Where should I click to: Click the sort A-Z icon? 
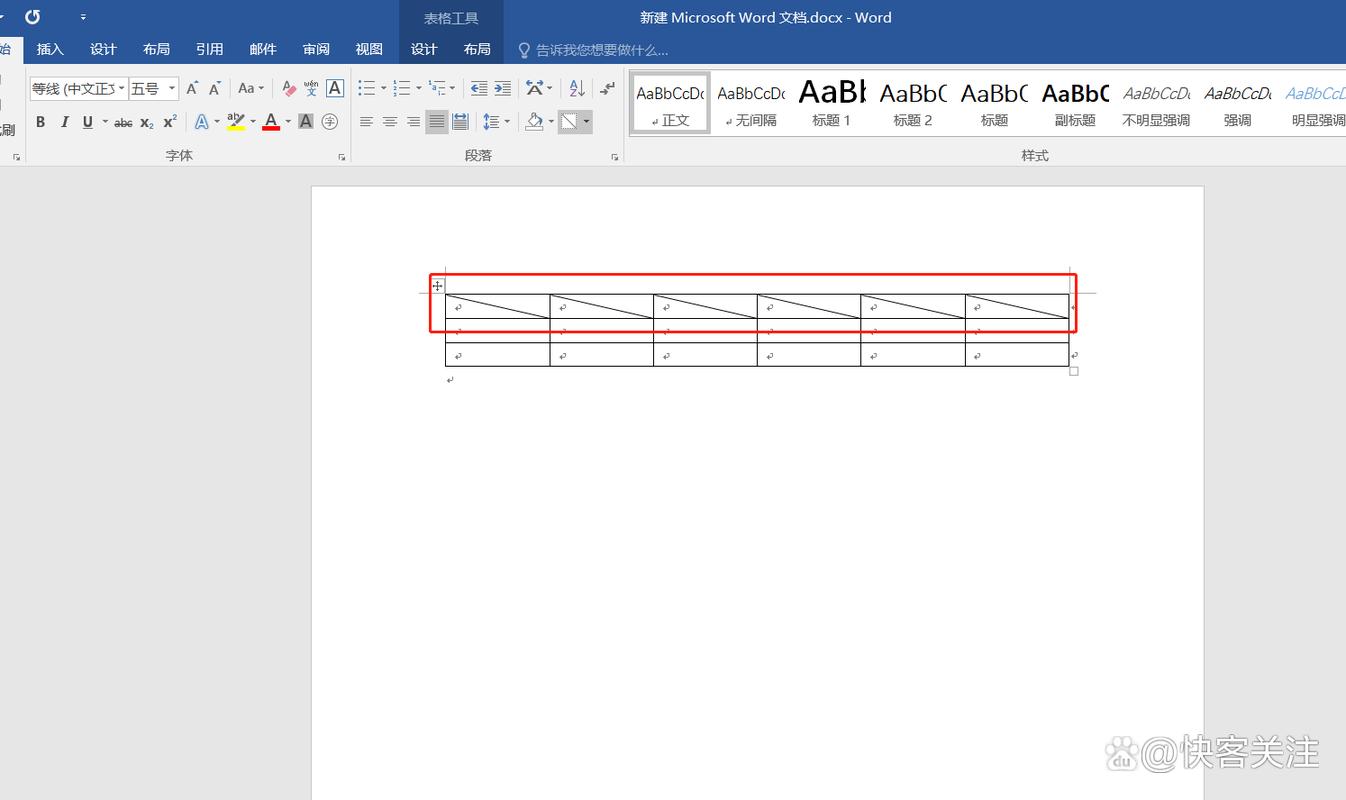coord(576,88)
